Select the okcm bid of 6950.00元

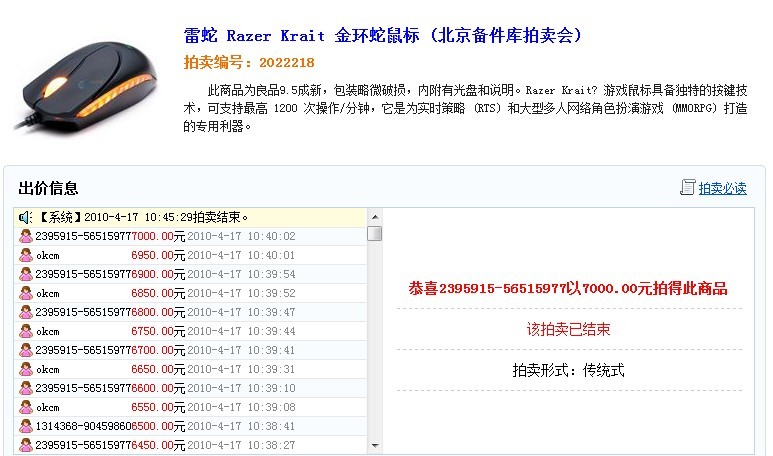[x=158, y=255]
